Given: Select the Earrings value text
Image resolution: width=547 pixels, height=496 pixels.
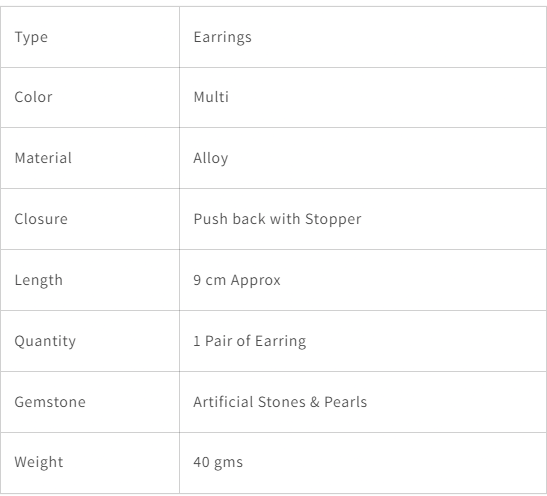Looking at the screenshot, I should pos(223,37).
